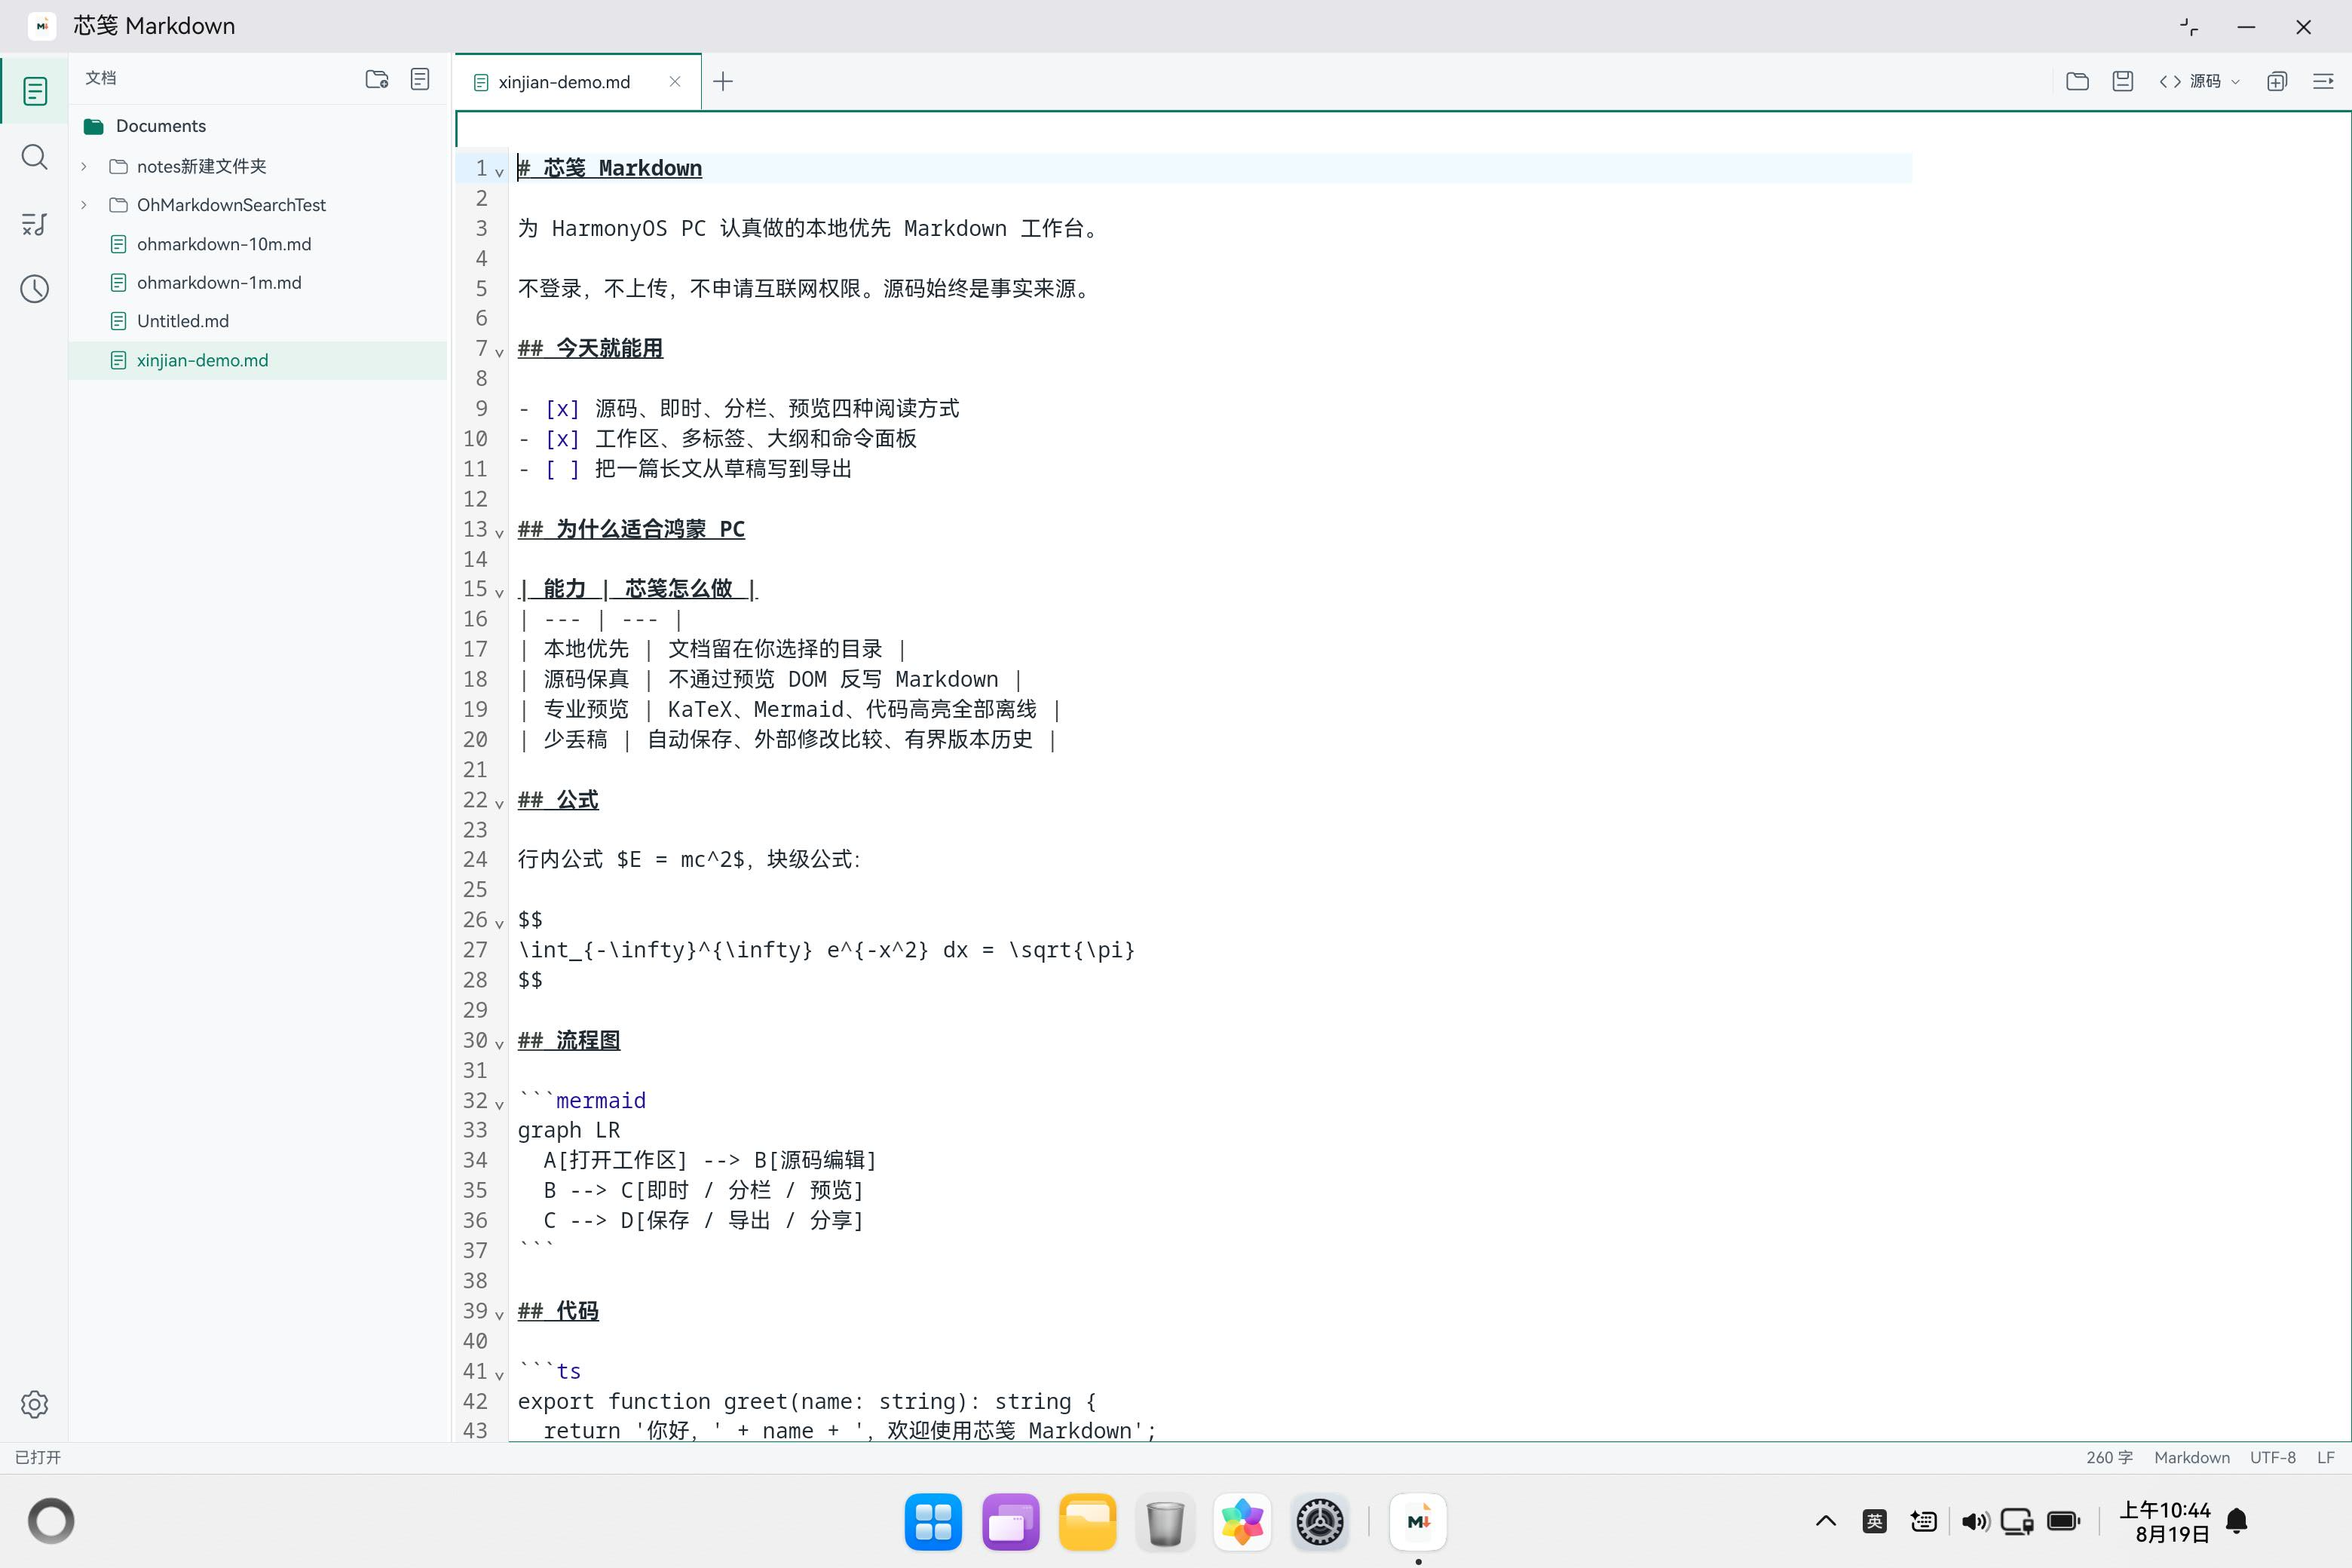Open the battery tray icon
The height and width of the screenshot is (1568, 2352).
click(x=2064, y=1521)
